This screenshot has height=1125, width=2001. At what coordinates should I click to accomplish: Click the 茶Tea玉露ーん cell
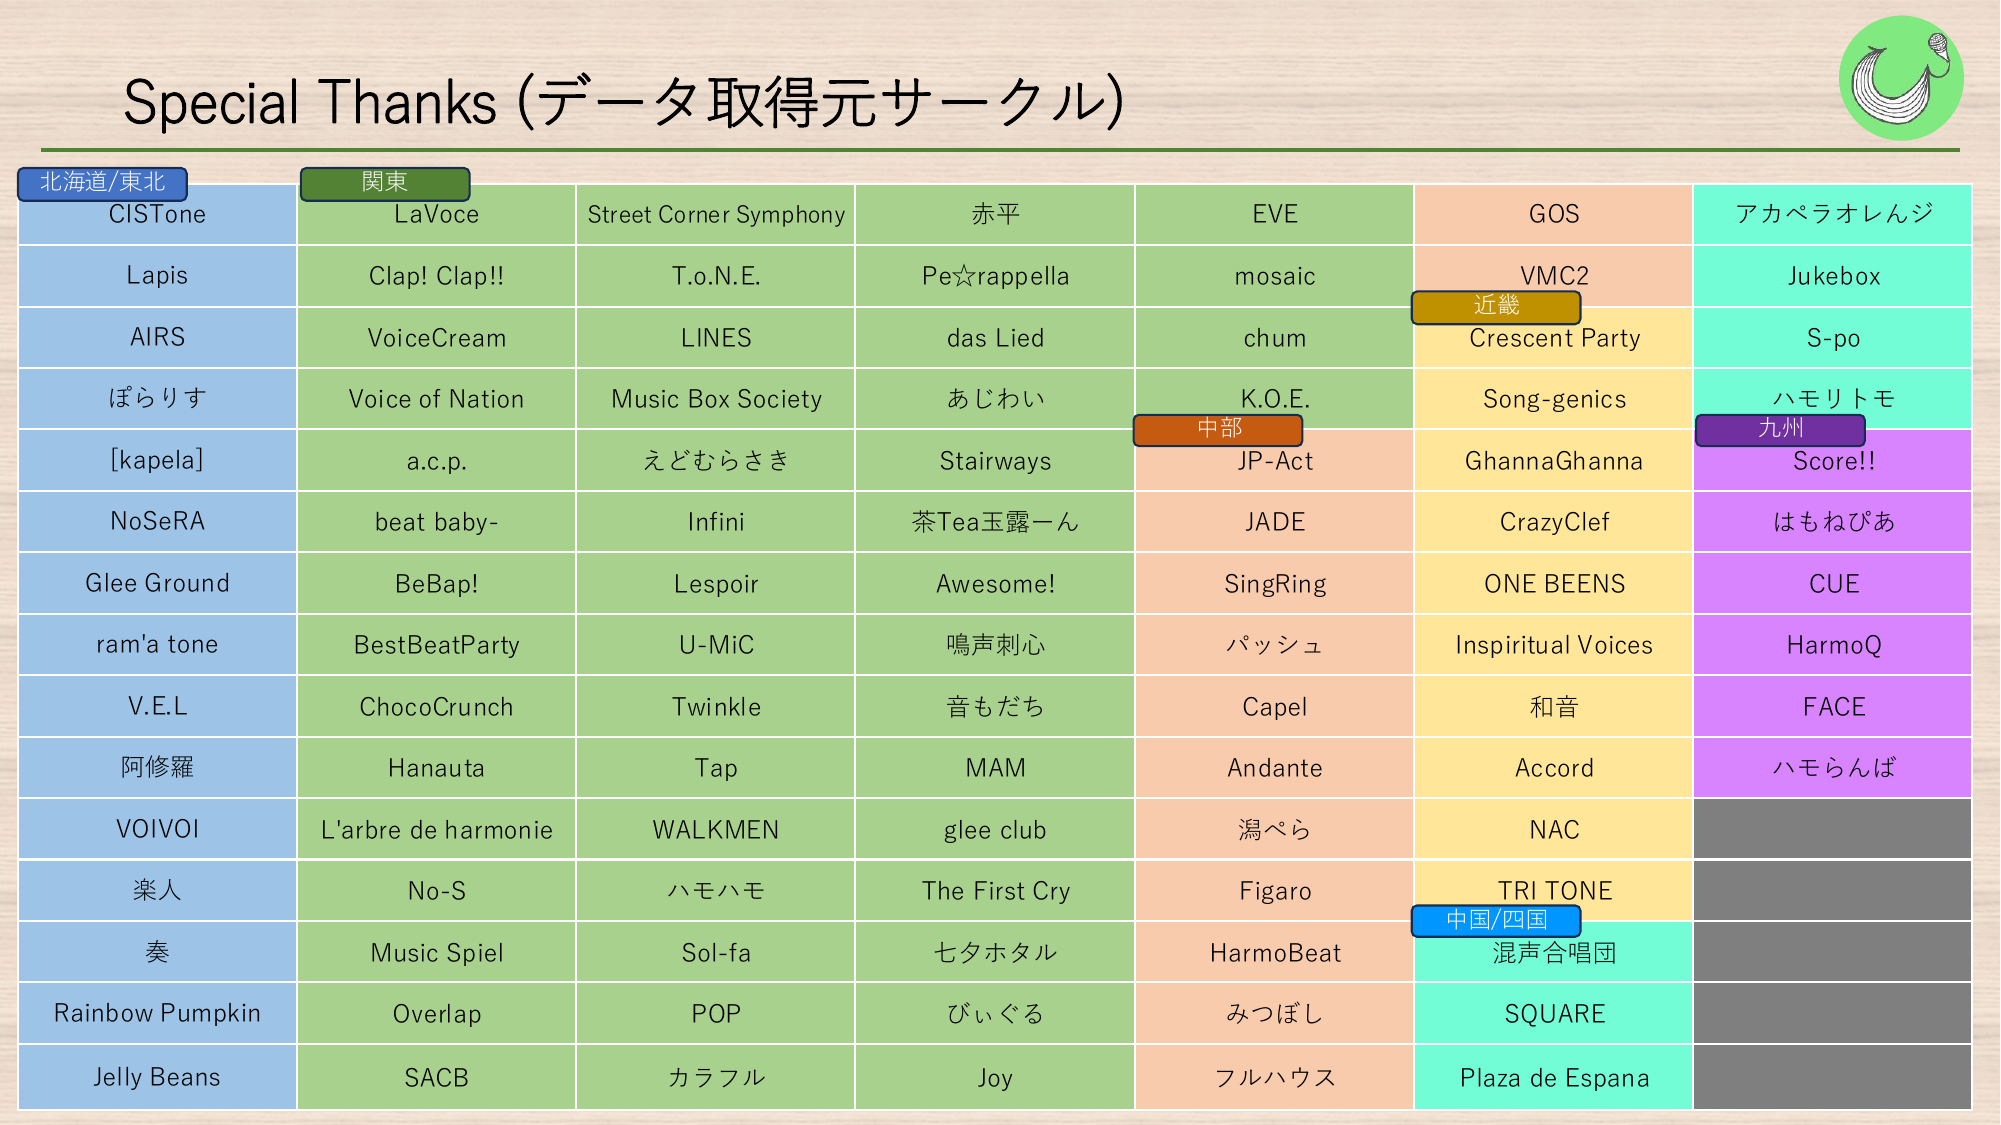point(995,522)
